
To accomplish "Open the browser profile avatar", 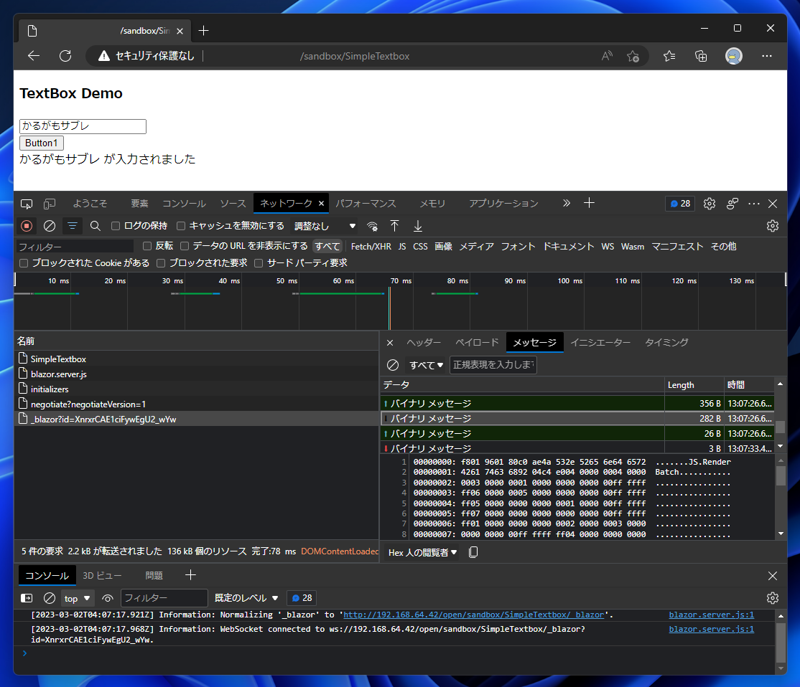I will [734, 56].
